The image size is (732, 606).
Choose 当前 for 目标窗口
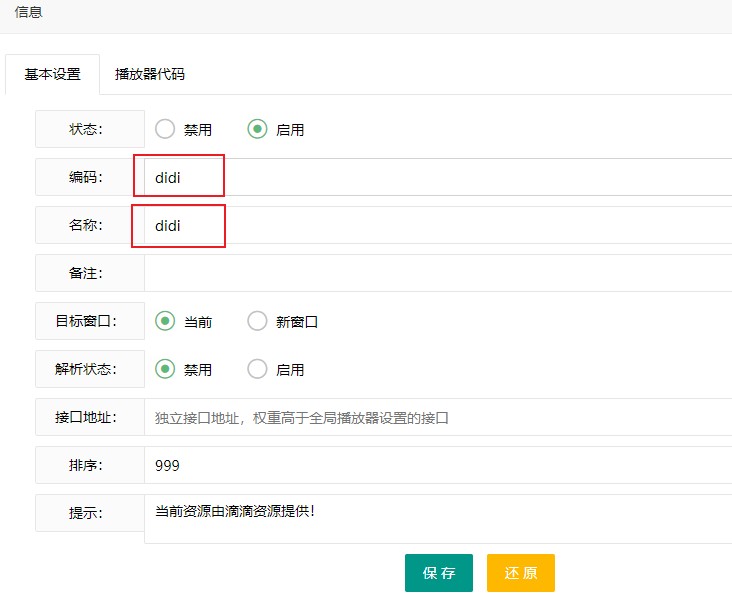tap(165, 321)
